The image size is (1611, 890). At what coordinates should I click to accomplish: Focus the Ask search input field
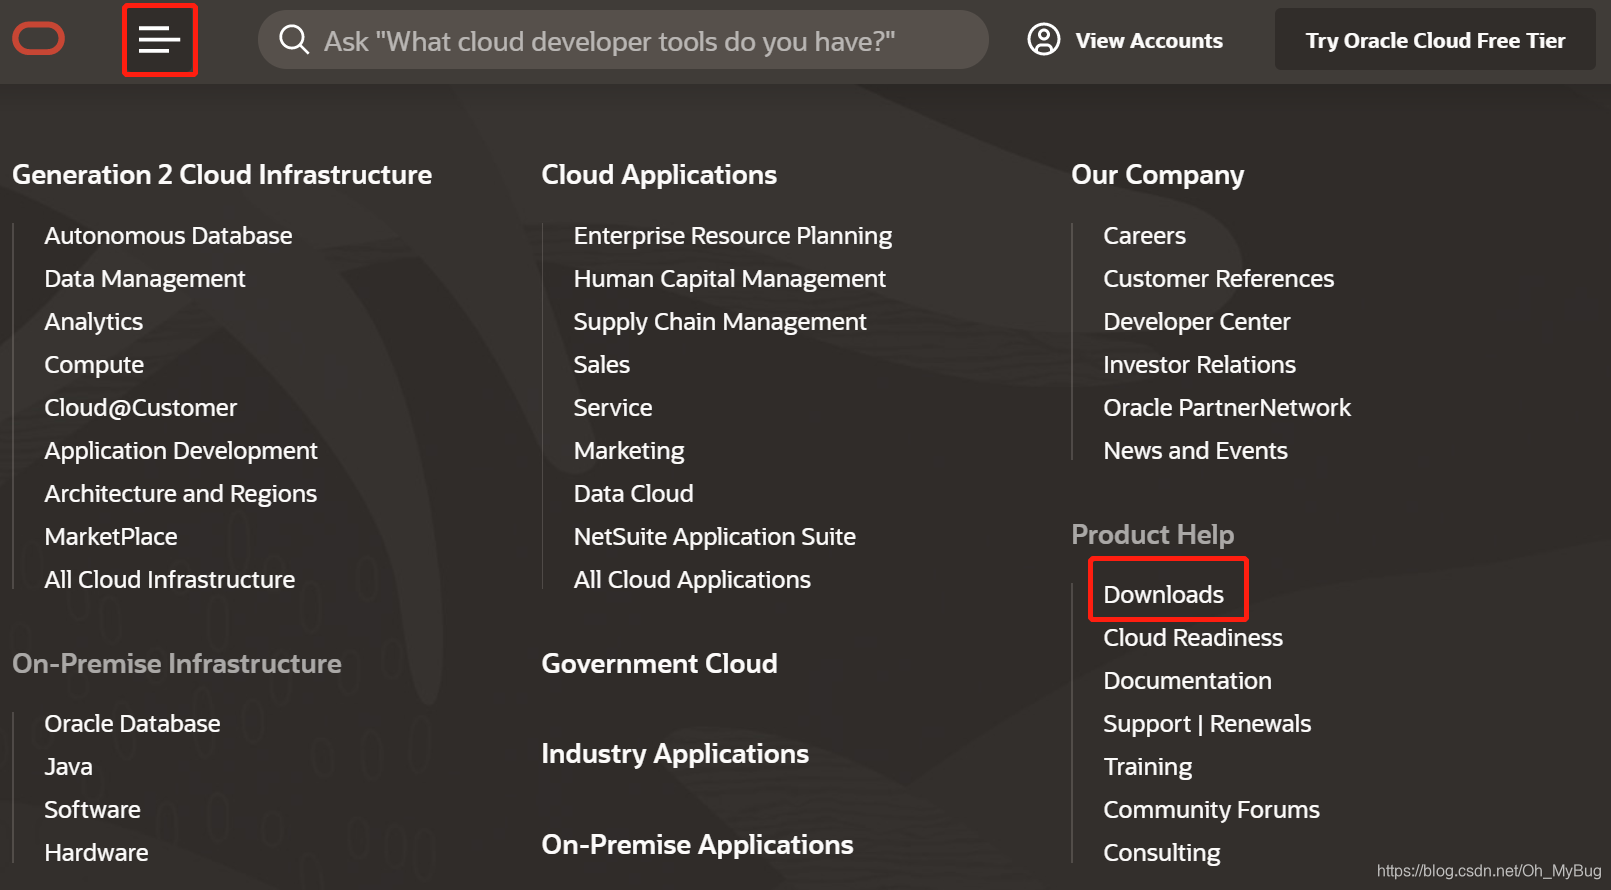623,40
